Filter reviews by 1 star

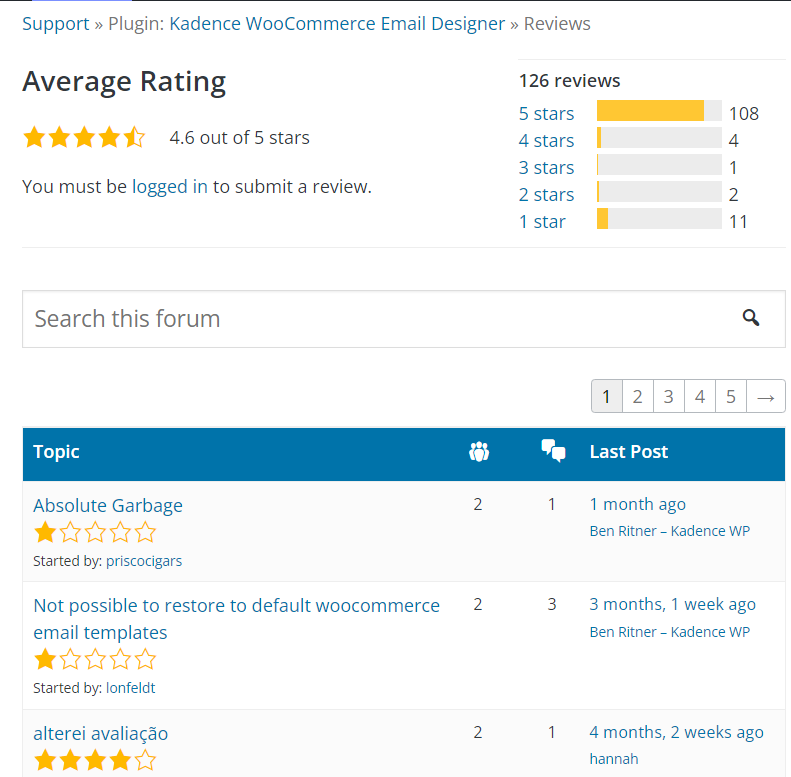coord(542,221)
